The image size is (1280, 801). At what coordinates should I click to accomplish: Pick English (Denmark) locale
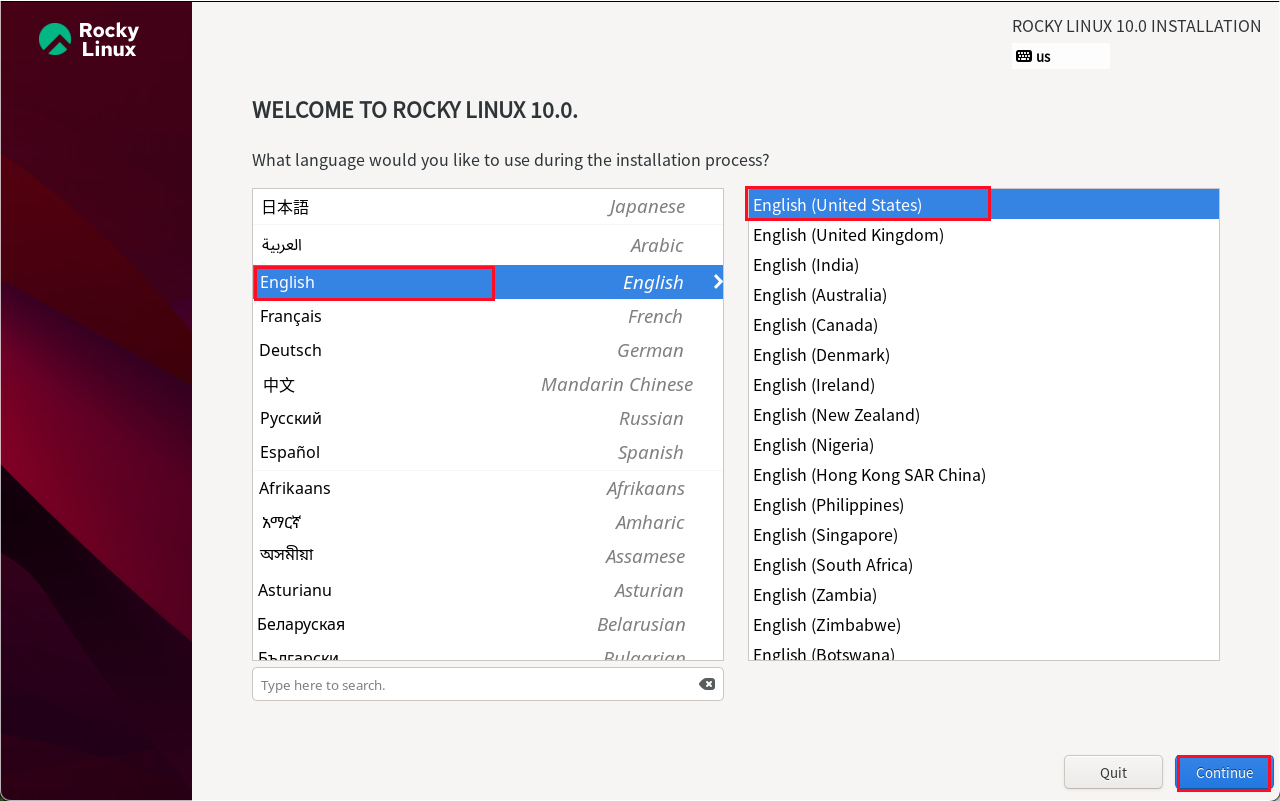coord(983,355)
